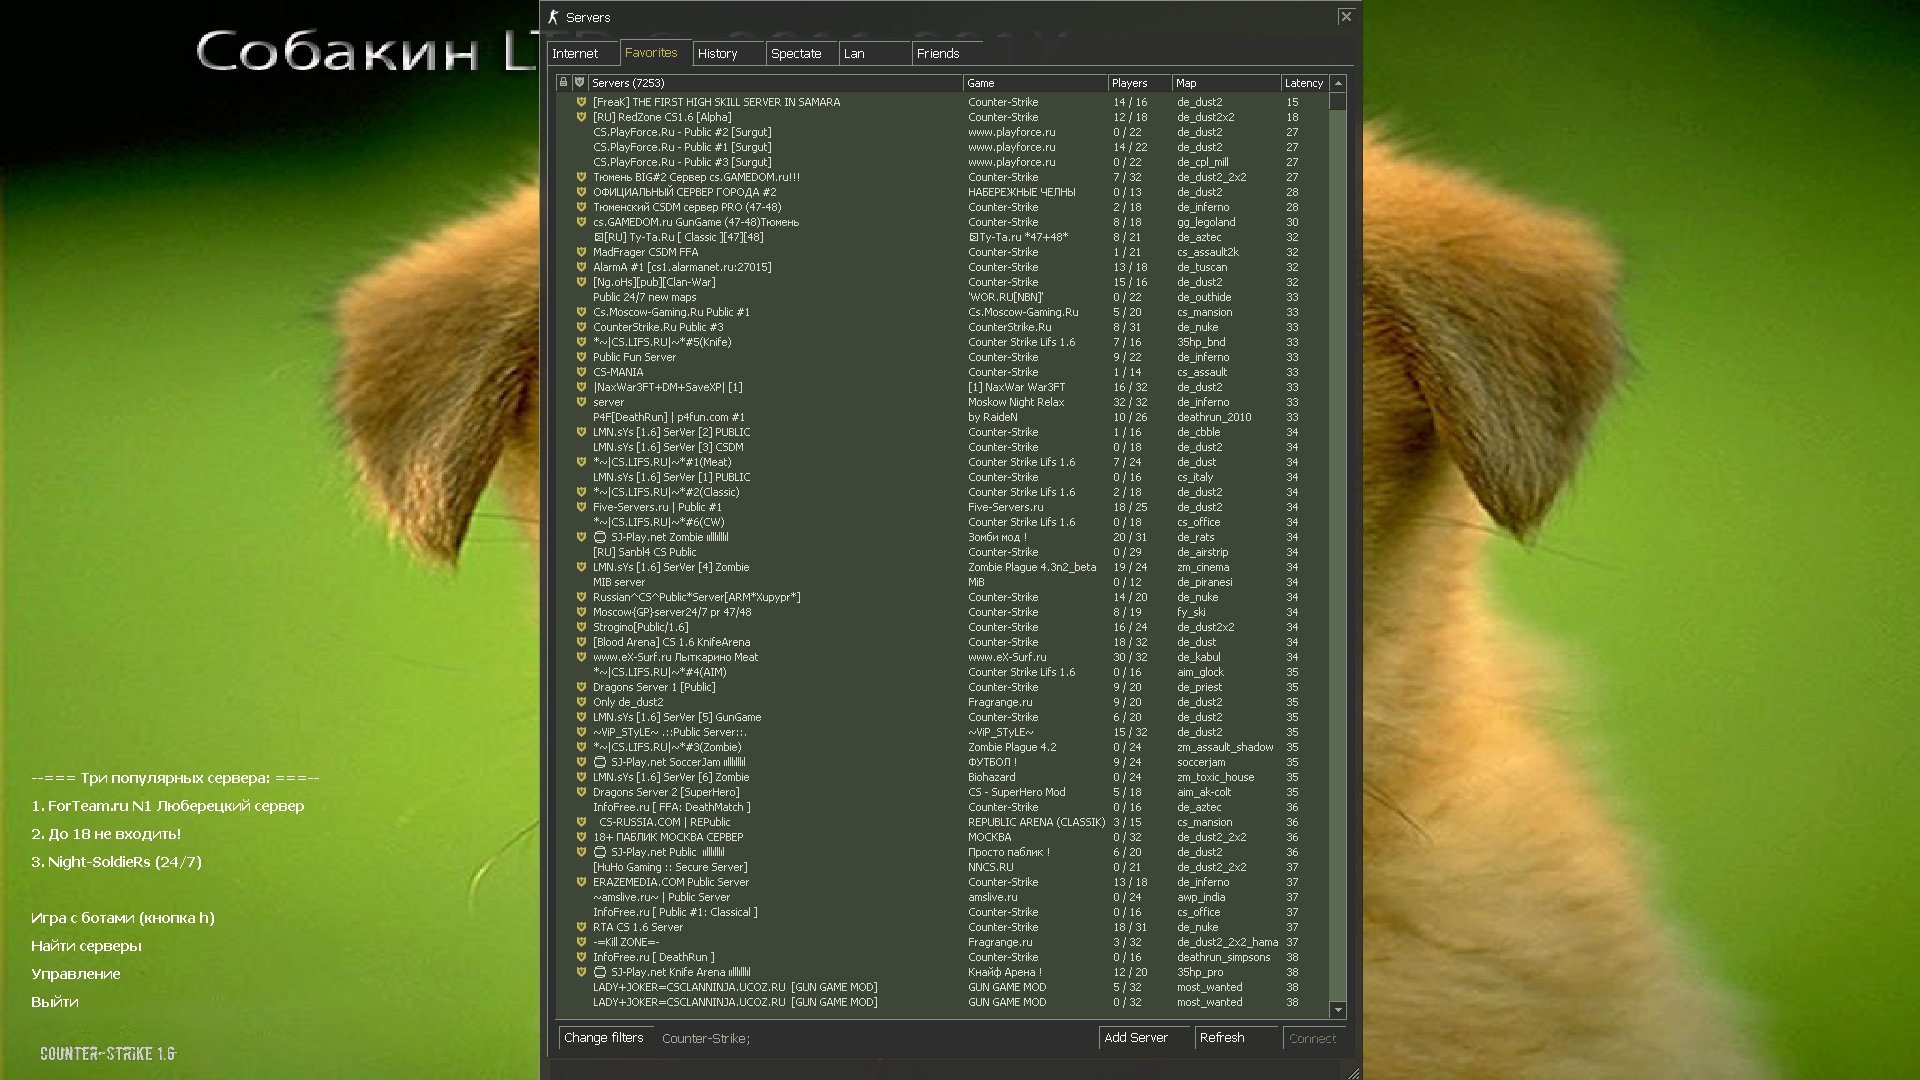Viewport: 1920px width, 1080px height.
Task: Click shield icon of Only de_dust2 server
Action: tap(581, 702)
